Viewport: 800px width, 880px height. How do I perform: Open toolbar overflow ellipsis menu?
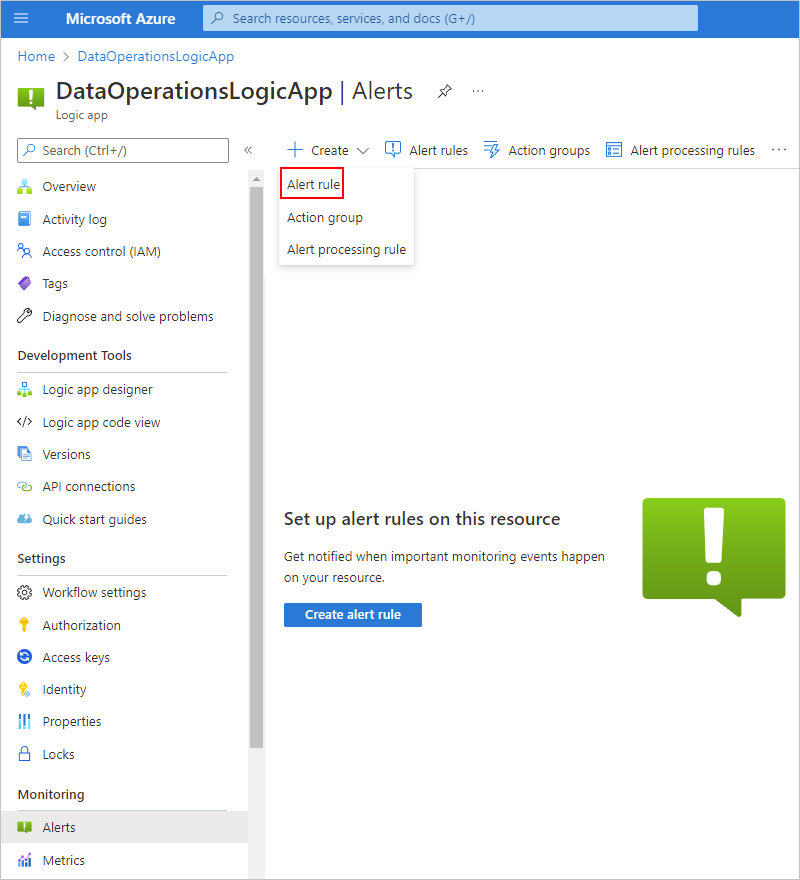pos(779,150)
